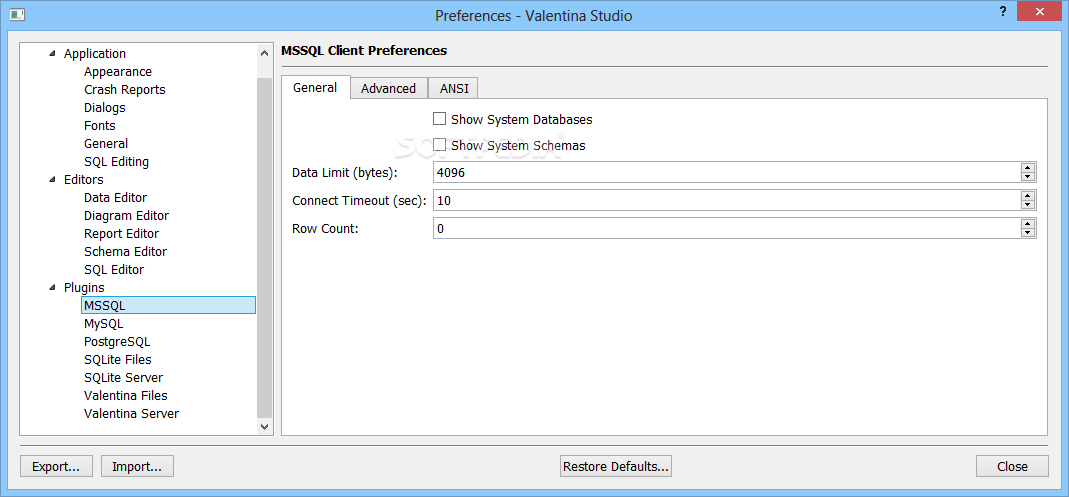The width and height of the screenshot is (1069, 497).
Task: Open Report Editor preferences
Action: click(x=121, y=234)
